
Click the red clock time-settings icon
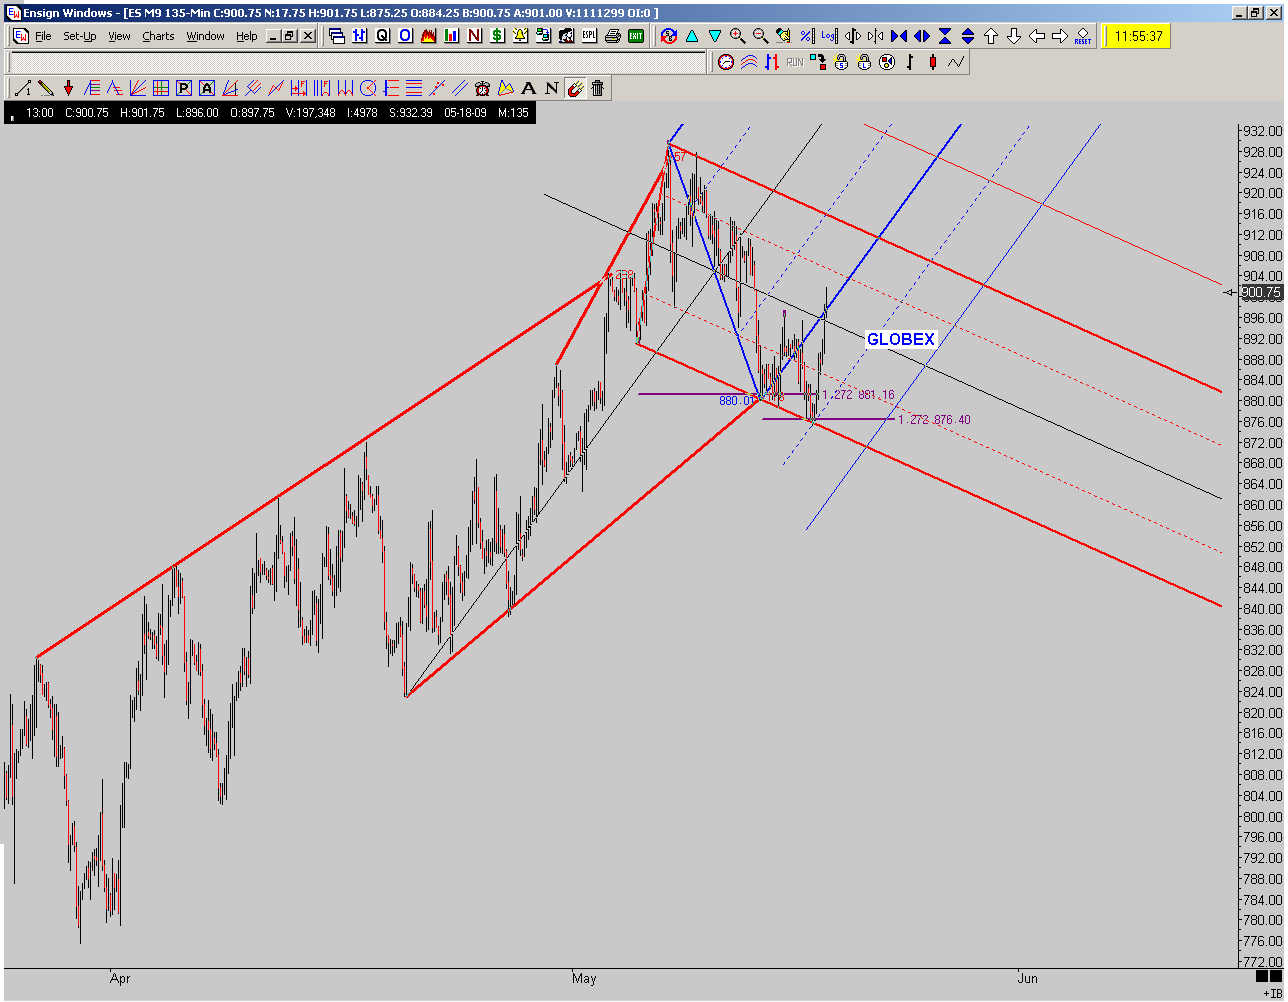point(726,62)
